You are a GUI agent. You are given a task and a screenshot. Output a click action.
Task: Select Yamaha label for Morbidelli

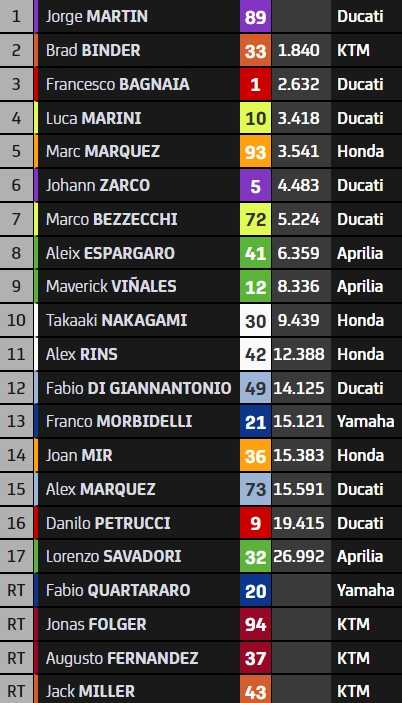pos(366,421)
